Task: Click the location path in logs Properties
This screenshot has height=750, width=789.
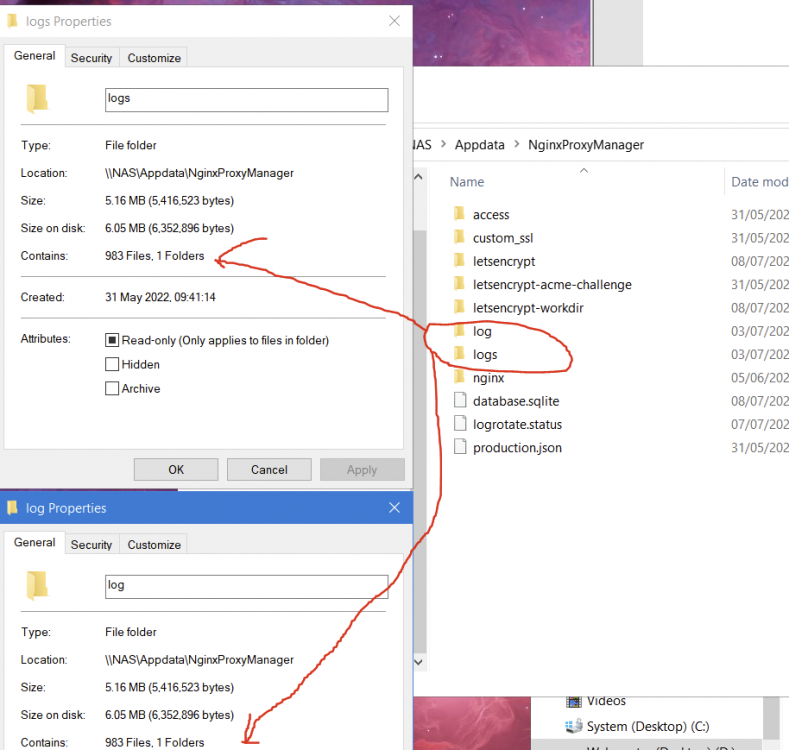Action: click(199, 173)
